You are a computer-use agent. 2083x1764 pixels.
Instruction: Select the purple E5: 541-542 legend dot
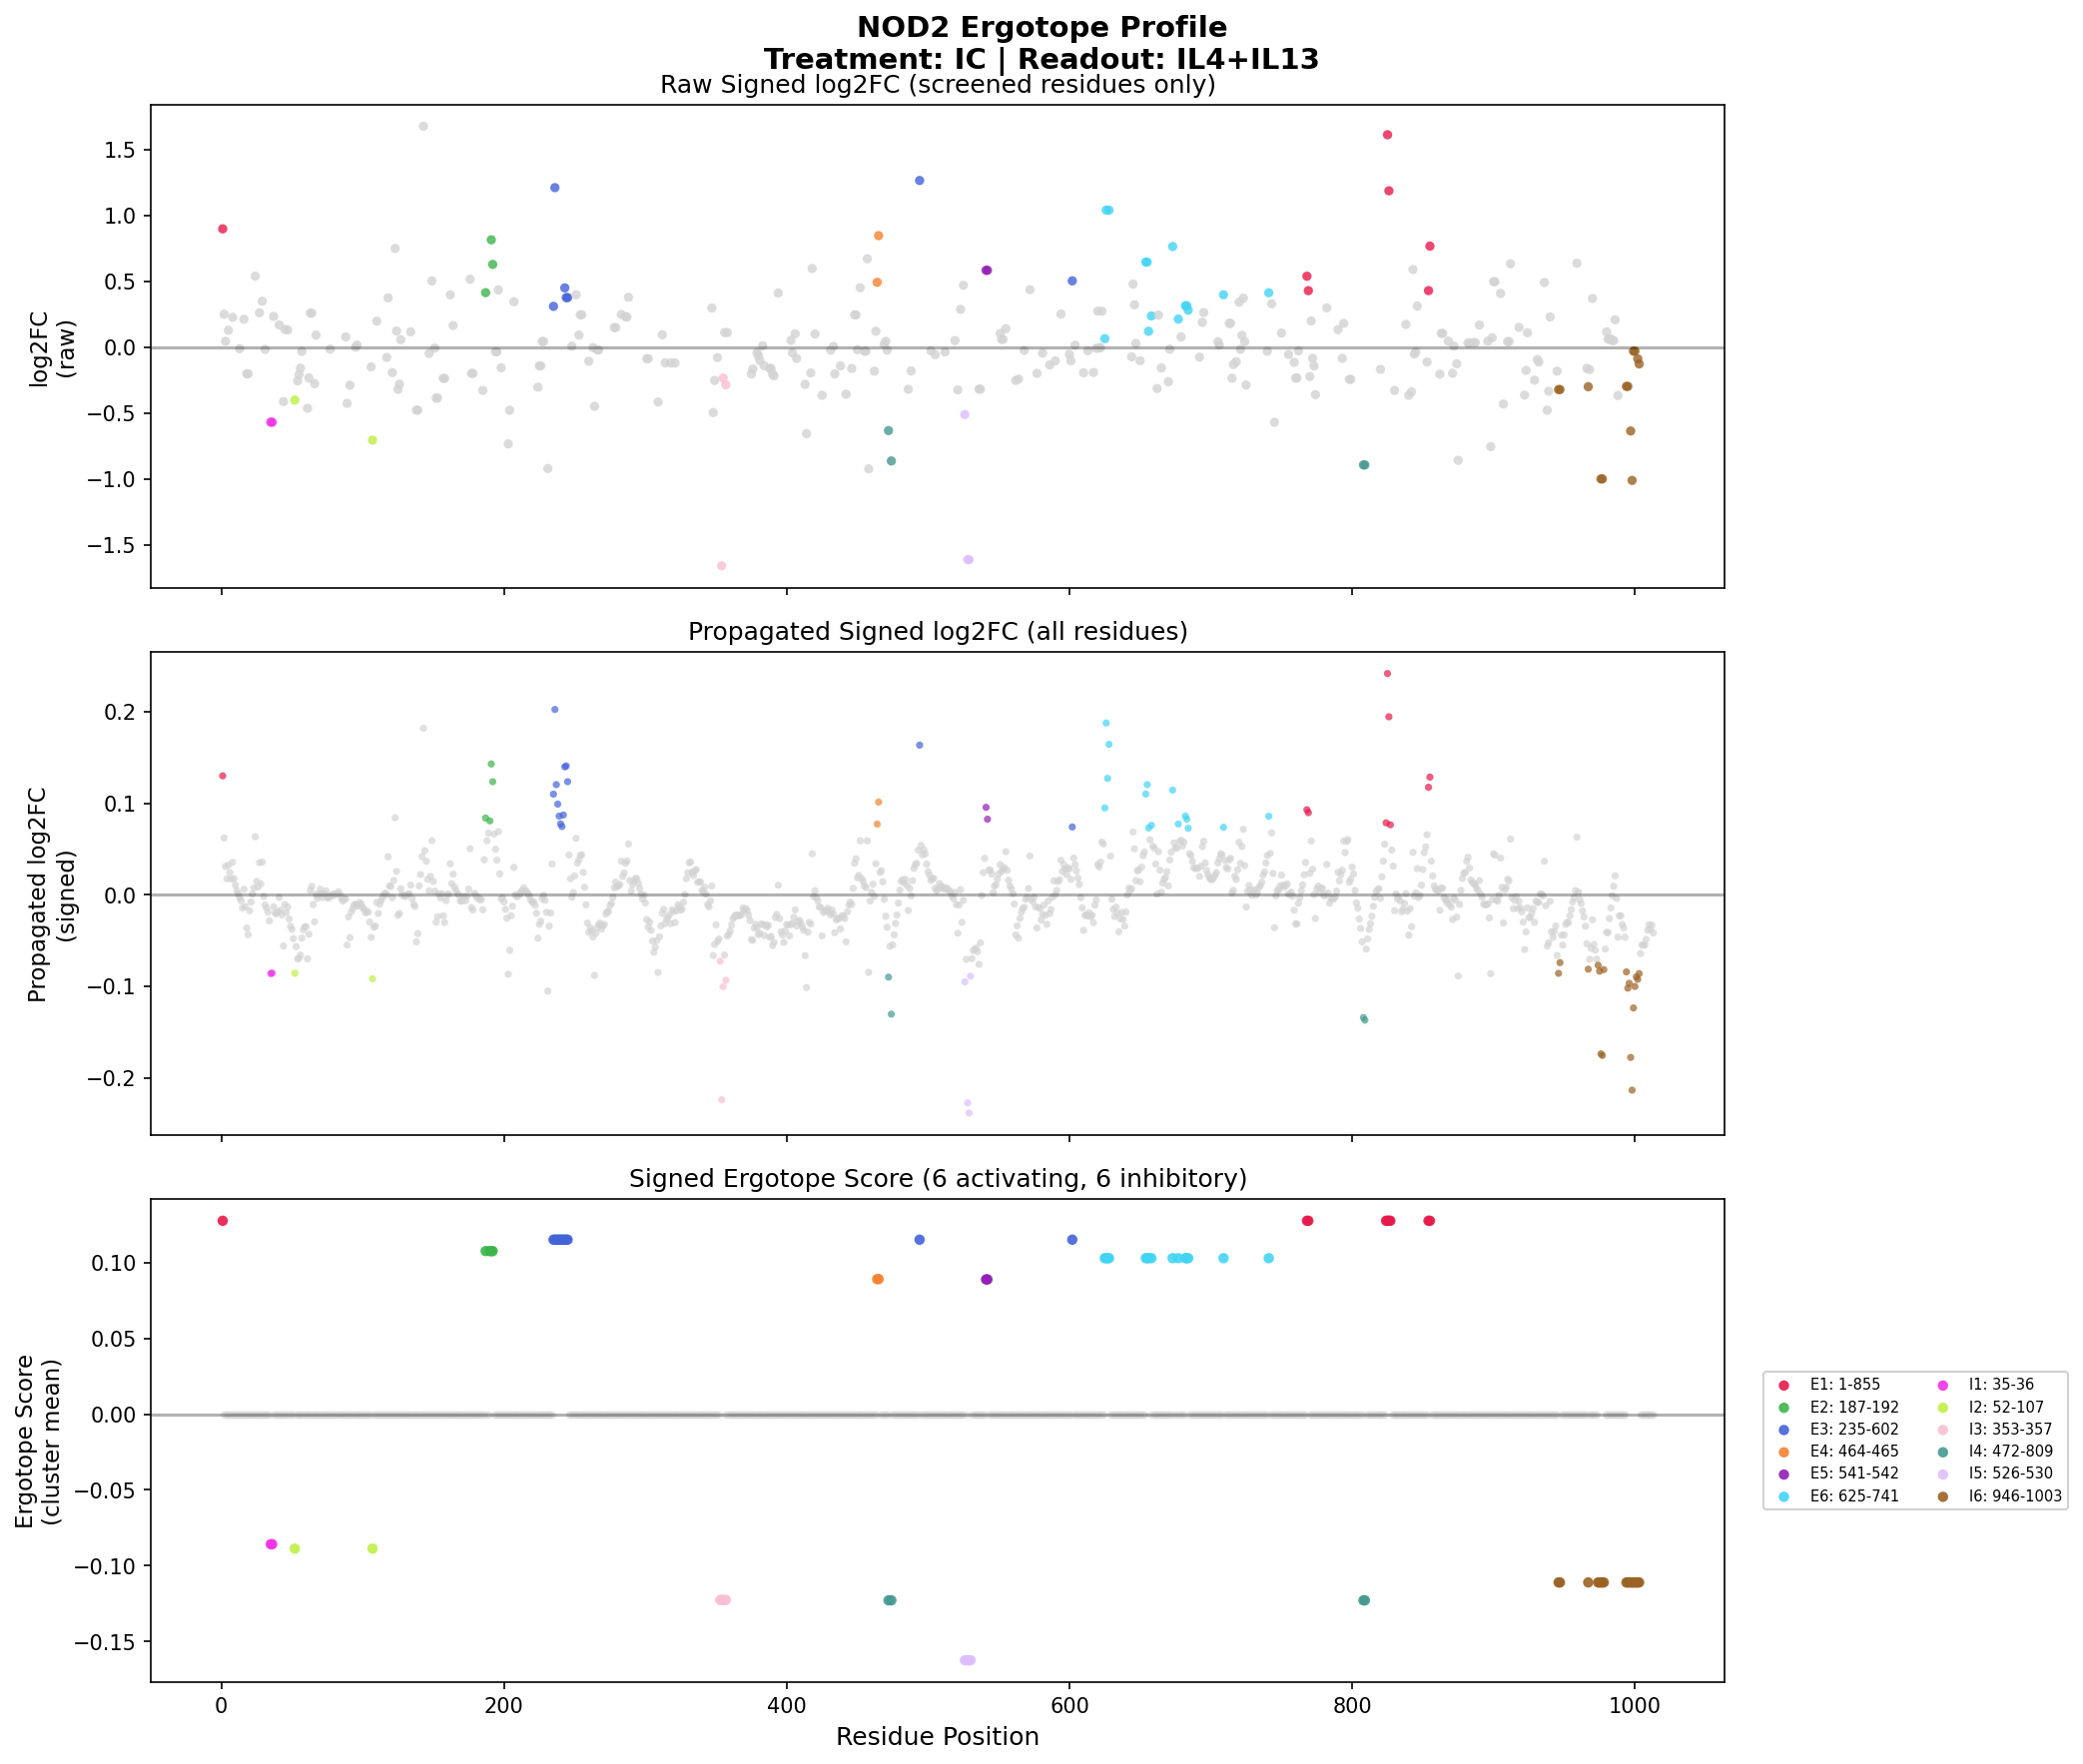click(1783, 1474)
